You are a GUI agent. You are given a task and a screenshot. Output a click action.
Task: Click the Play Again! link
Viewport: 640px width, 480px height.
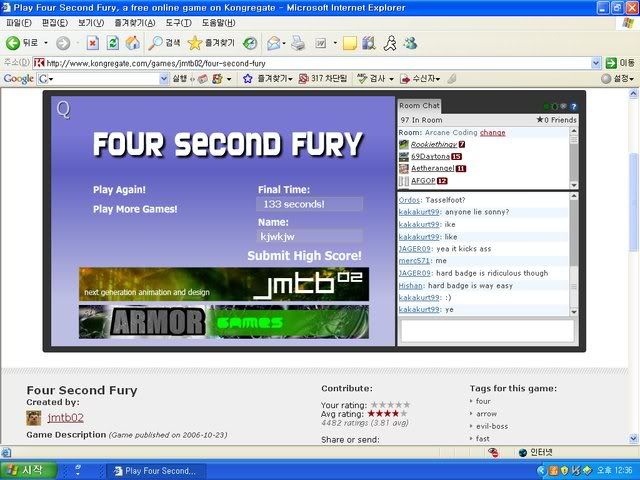119,189
